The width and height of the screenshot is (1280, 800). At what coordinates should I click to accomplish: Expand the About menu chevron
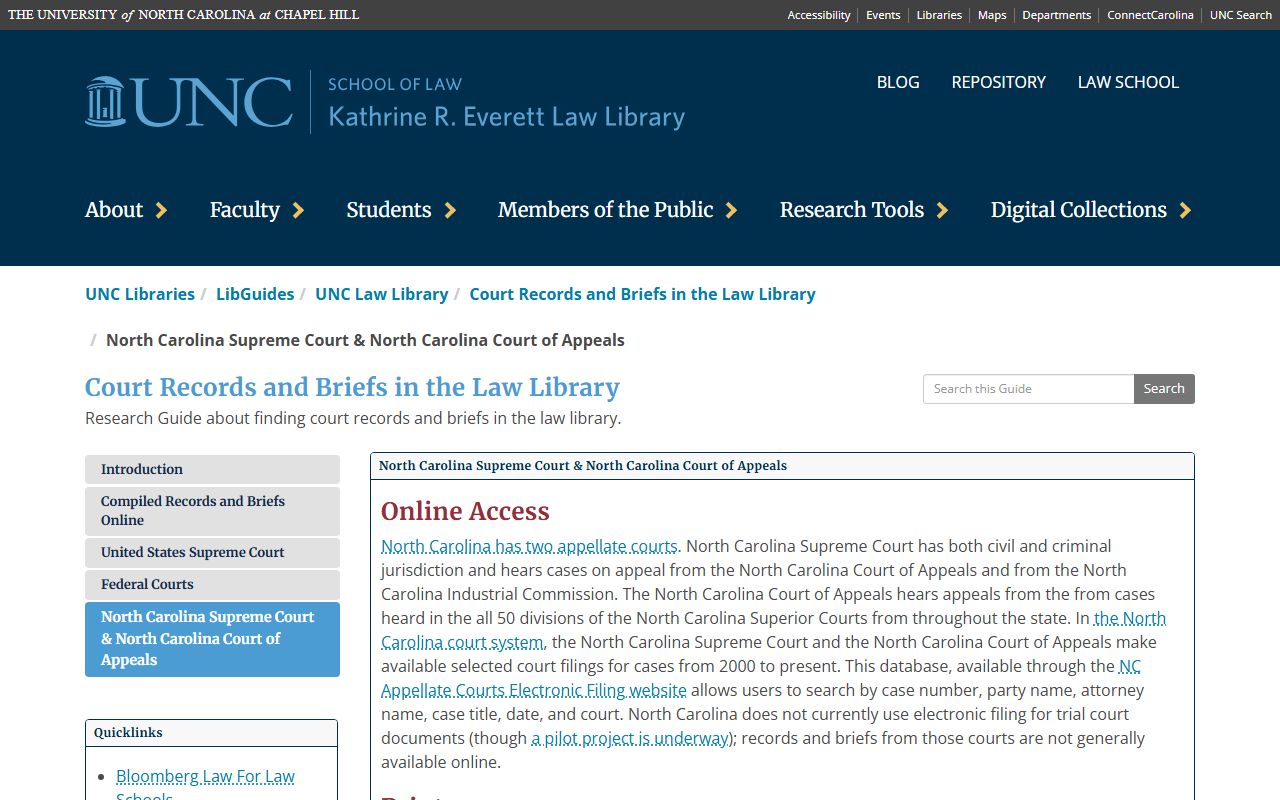[x=161, y=210]
